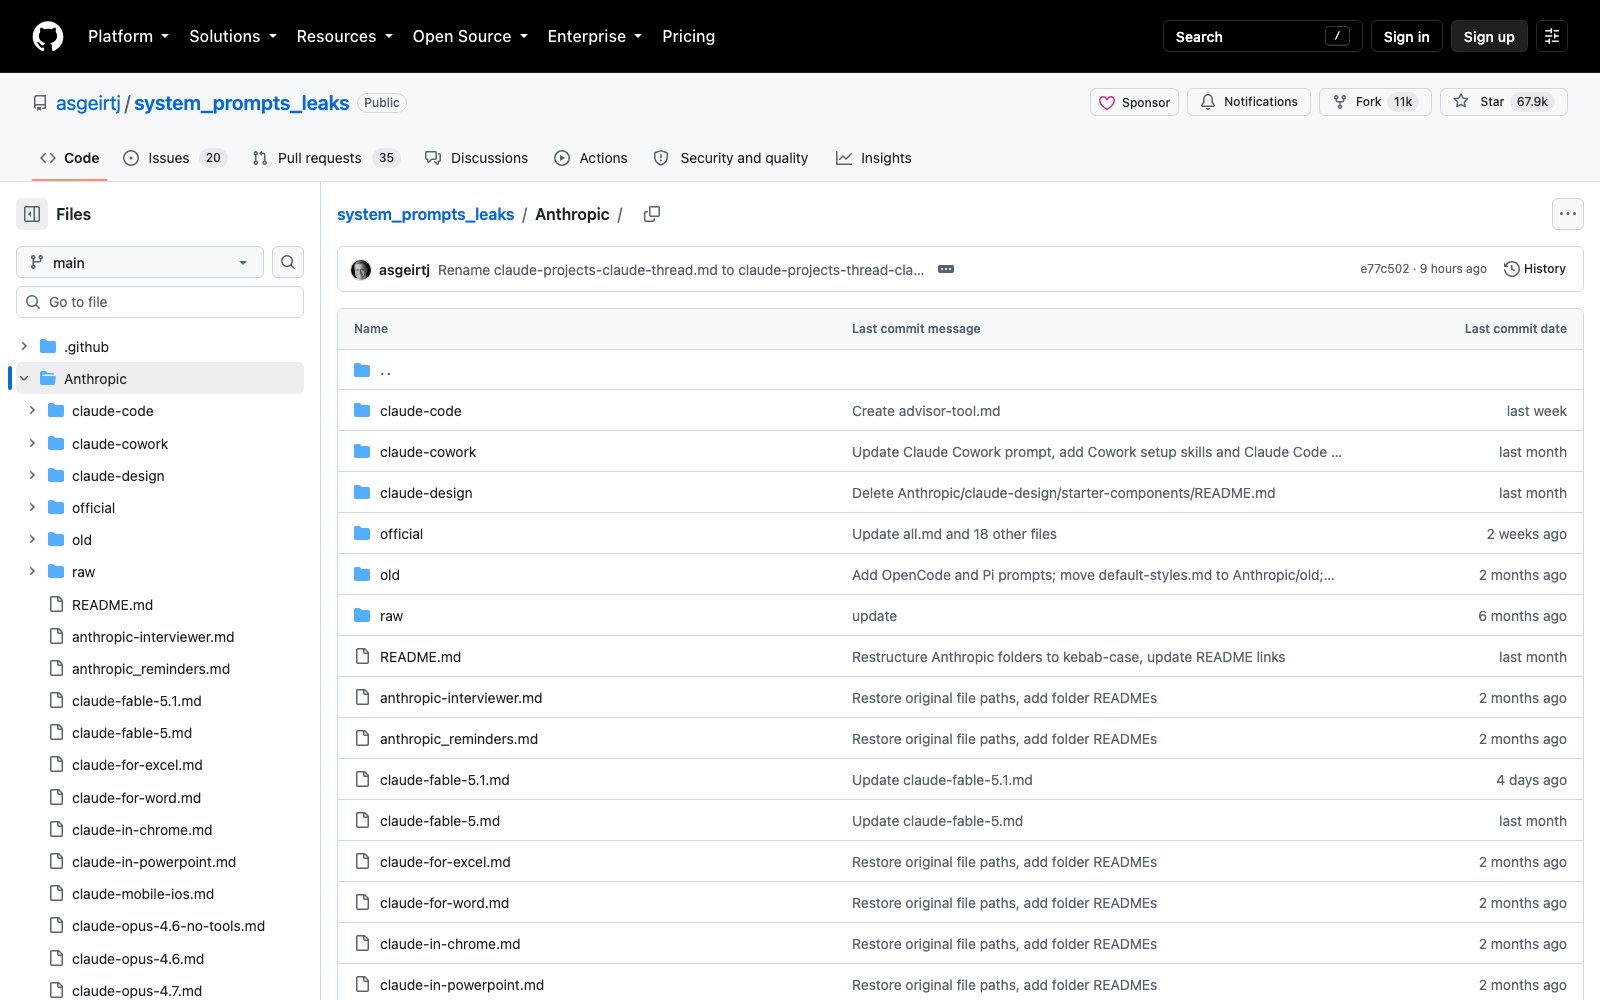Viewport: 1600px width, 1000px height.
Task: Open Notifications for this repository
Action: coord(1249,102)
